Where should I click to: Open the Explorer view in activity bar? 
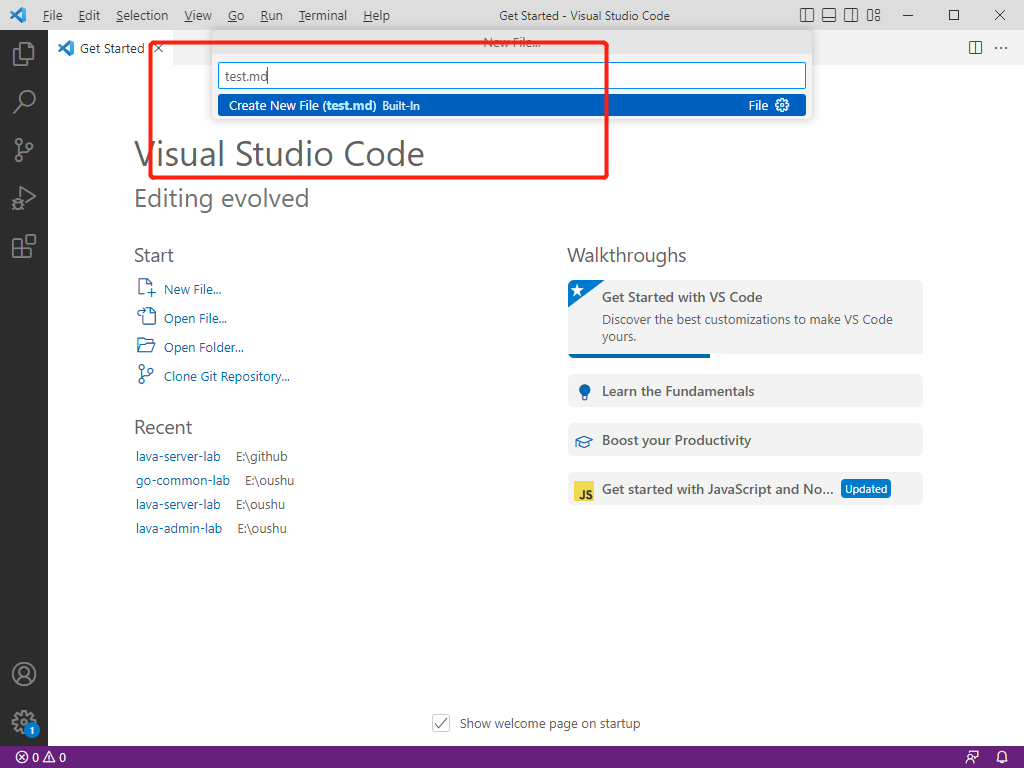(24, 54)
